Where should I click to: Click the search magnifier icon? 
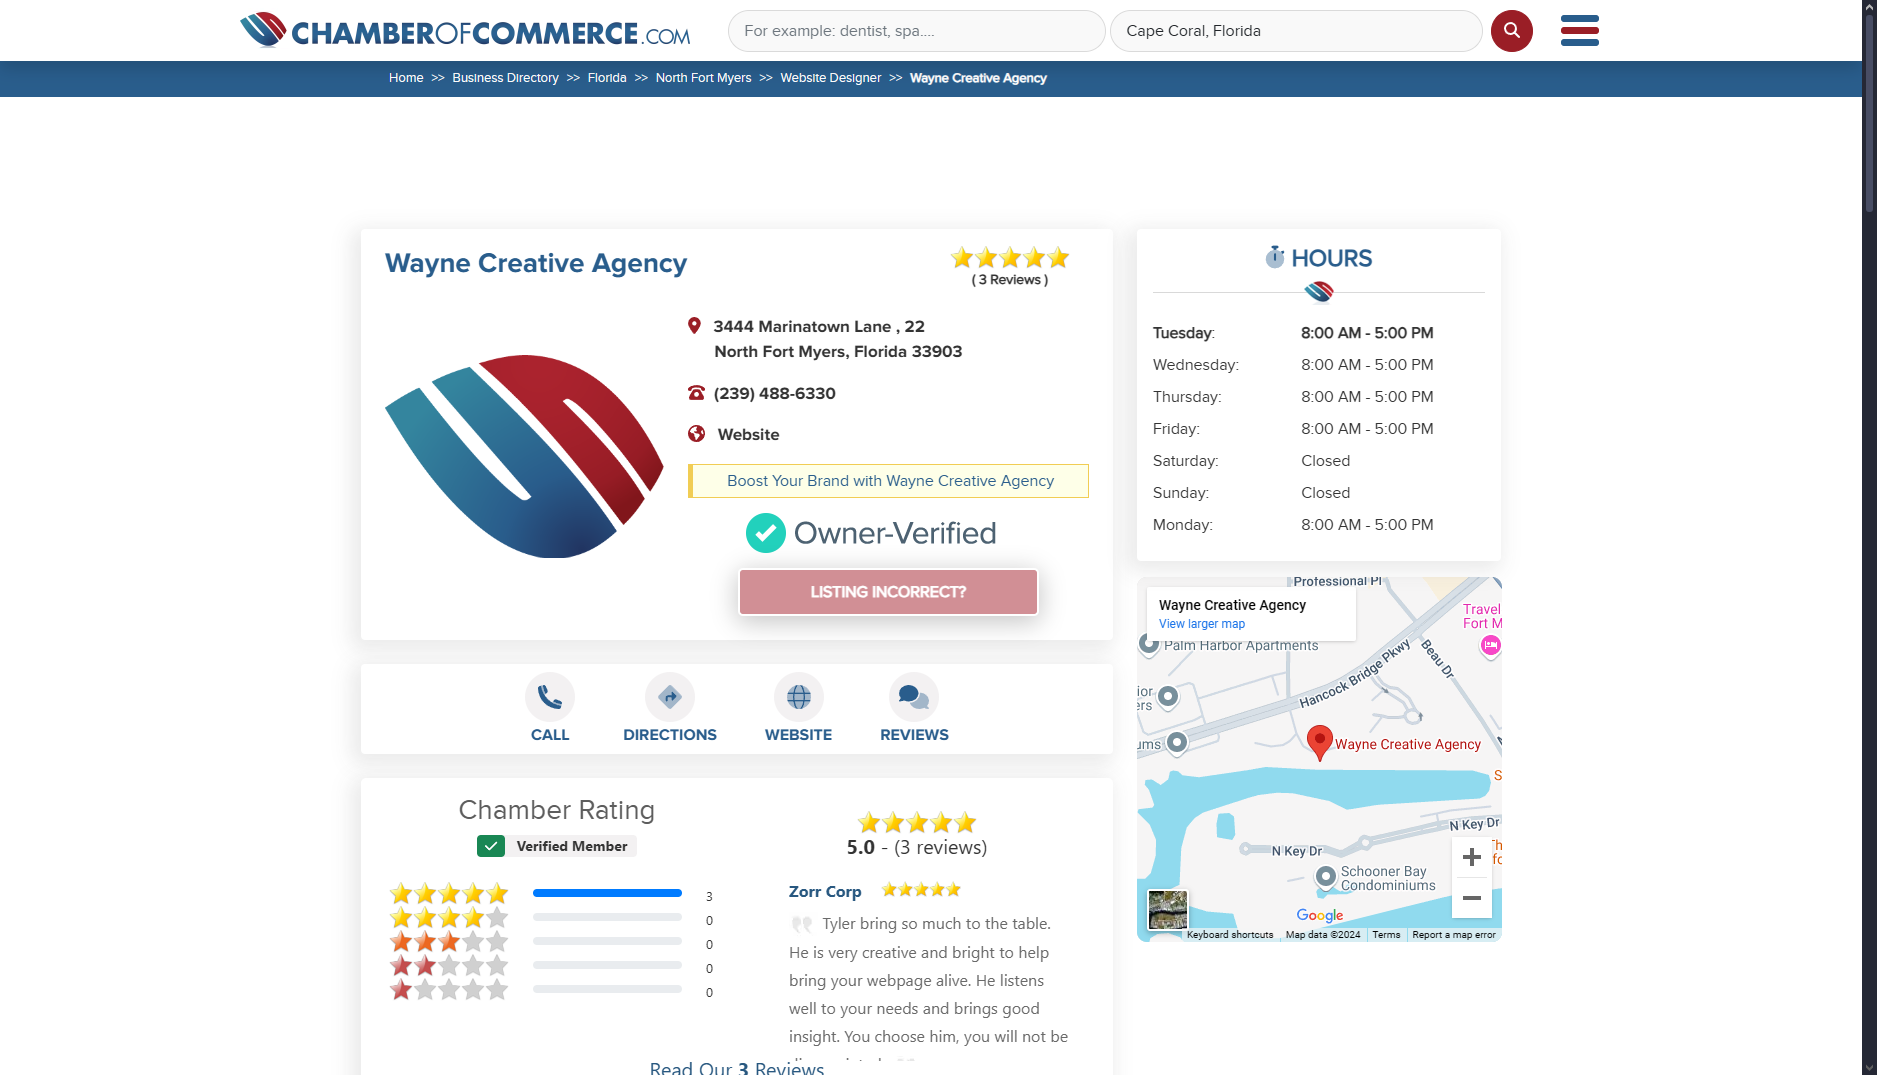1511,31
